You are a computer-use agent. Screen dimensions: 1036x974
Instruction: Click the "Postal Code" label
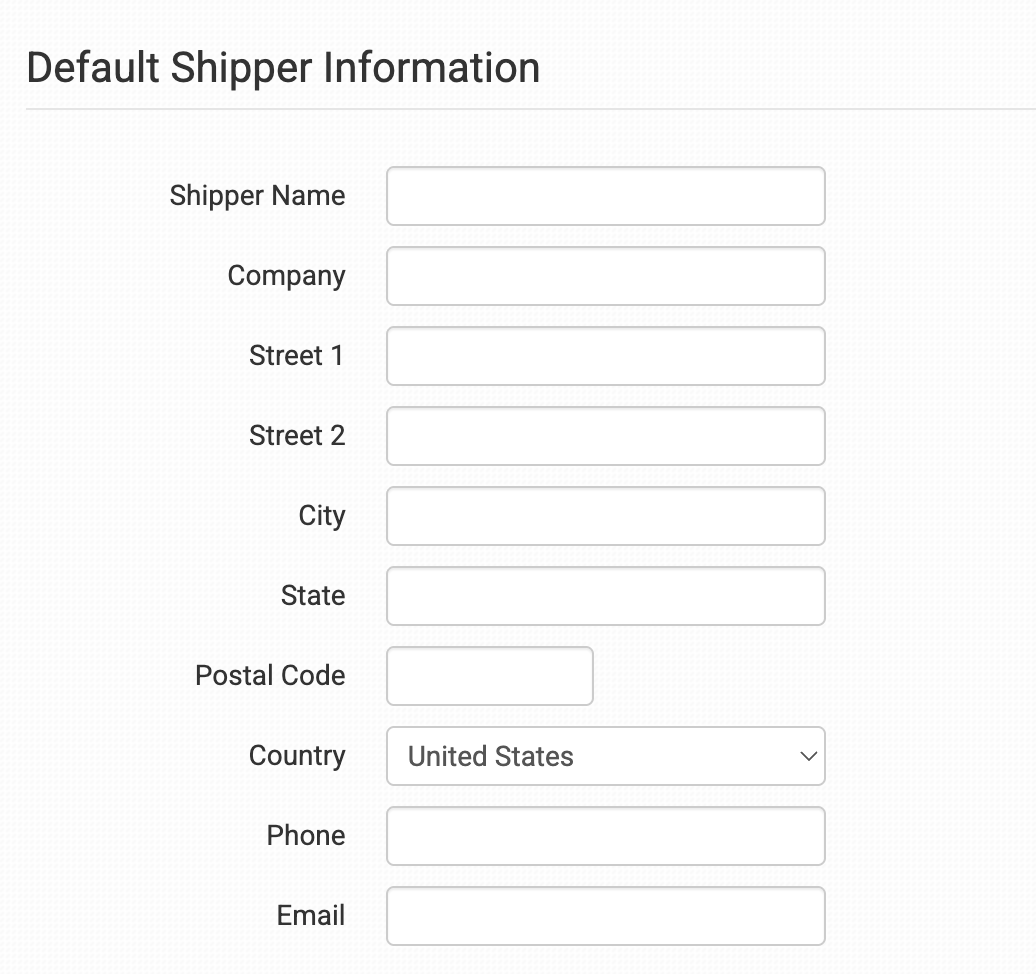tap(270, 676)
